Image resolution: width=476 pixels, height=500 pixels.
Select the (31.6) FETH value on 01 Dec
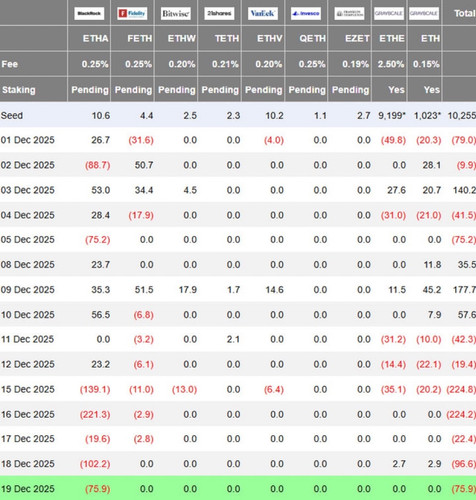tap(141, 140)
